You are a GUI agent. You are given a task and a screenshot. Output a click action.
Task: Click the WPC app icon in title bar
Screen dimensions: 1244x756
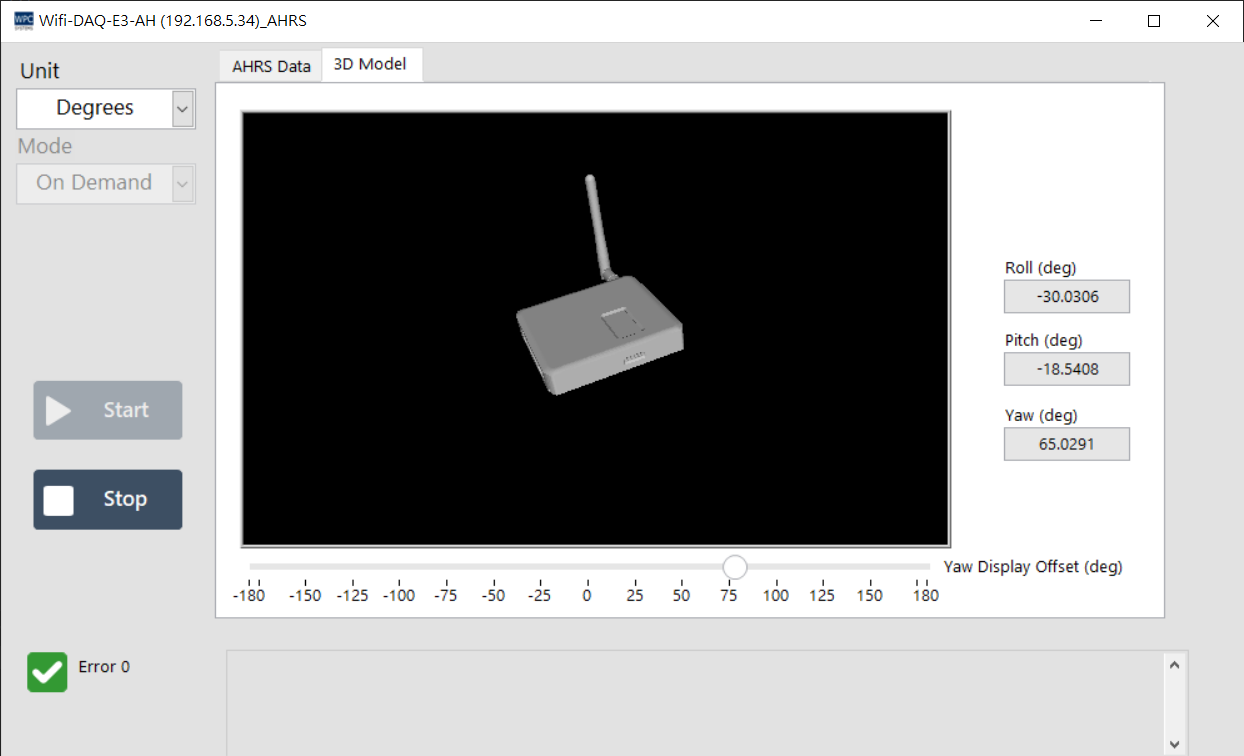coord(23,21)
